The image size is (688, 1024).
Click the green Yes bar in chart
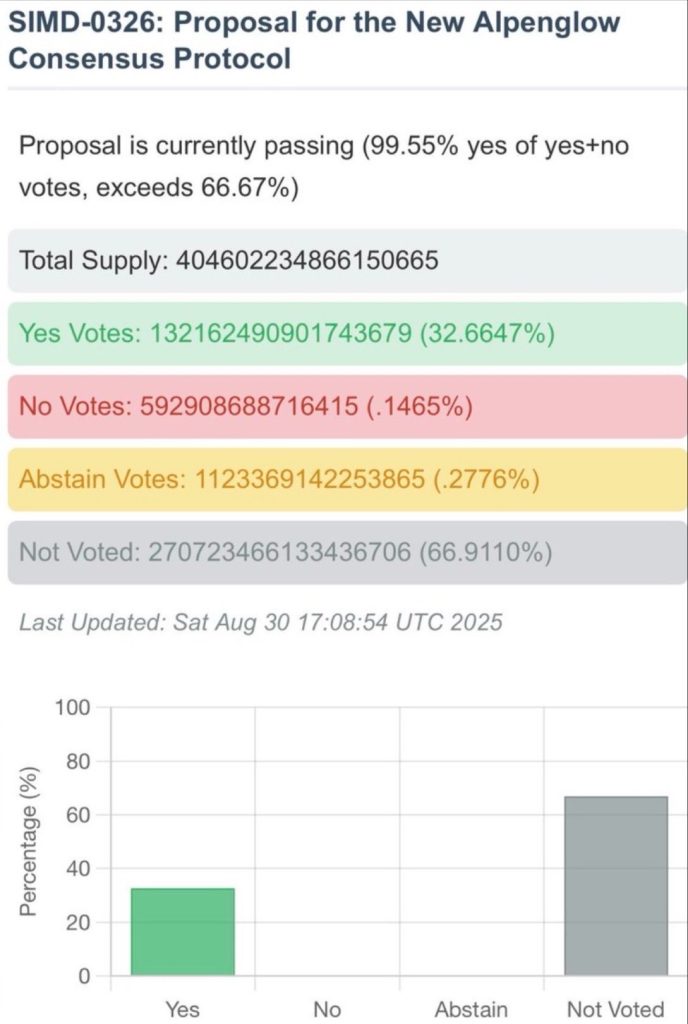183,932
